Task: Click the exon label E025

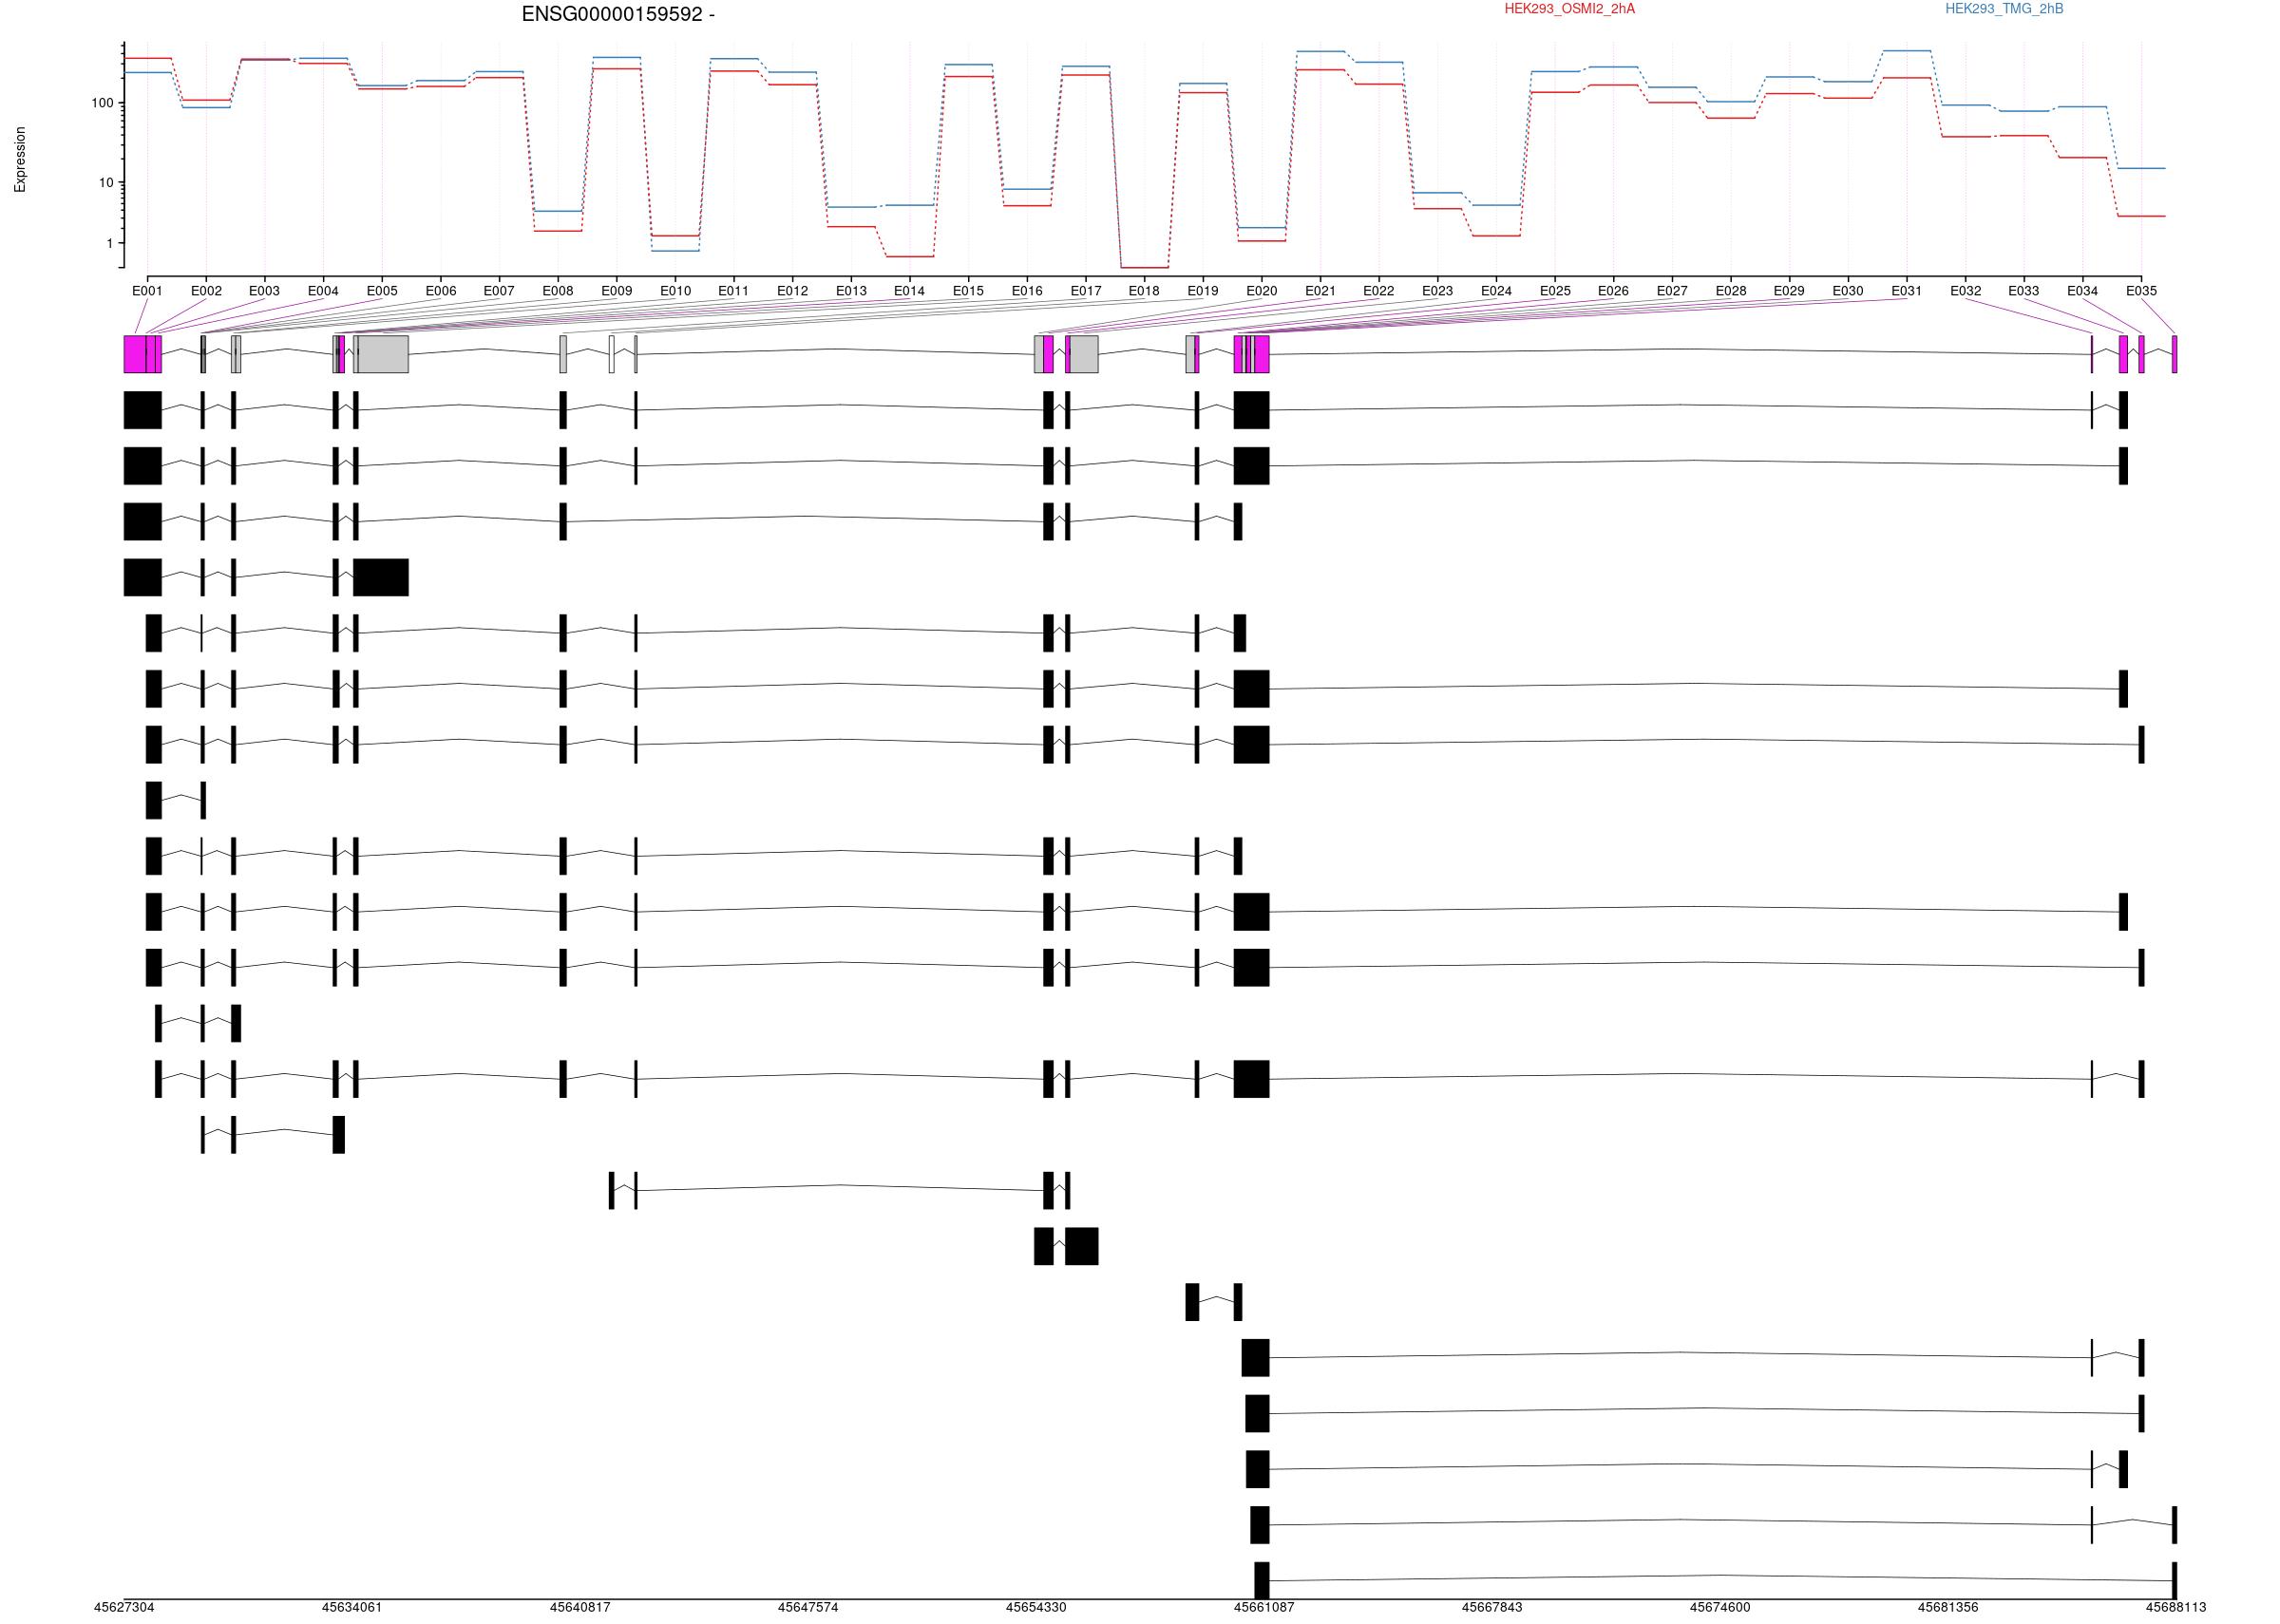Action: point(1555,291)
